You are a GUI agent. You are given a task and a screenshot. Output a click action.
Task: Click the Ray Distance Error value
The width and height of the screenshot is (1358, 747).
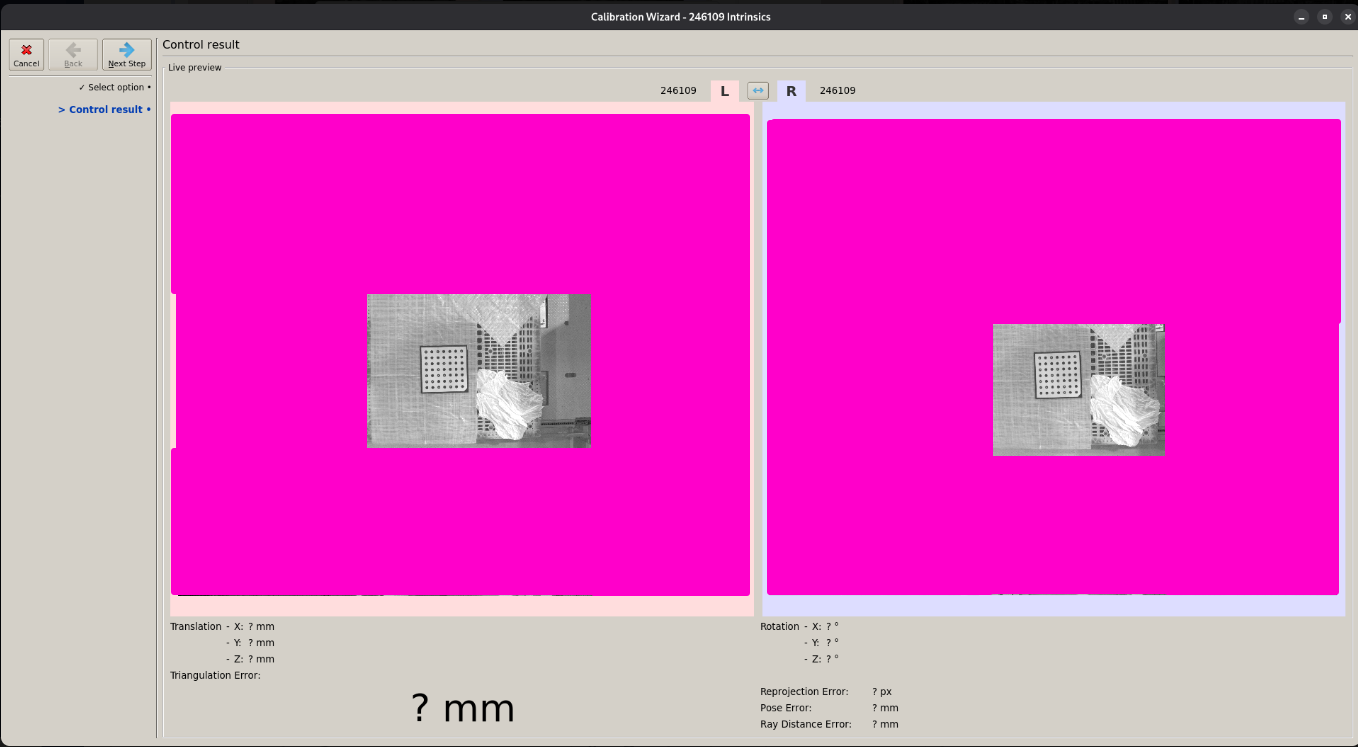pyautogui.click(x=884, y=725)
